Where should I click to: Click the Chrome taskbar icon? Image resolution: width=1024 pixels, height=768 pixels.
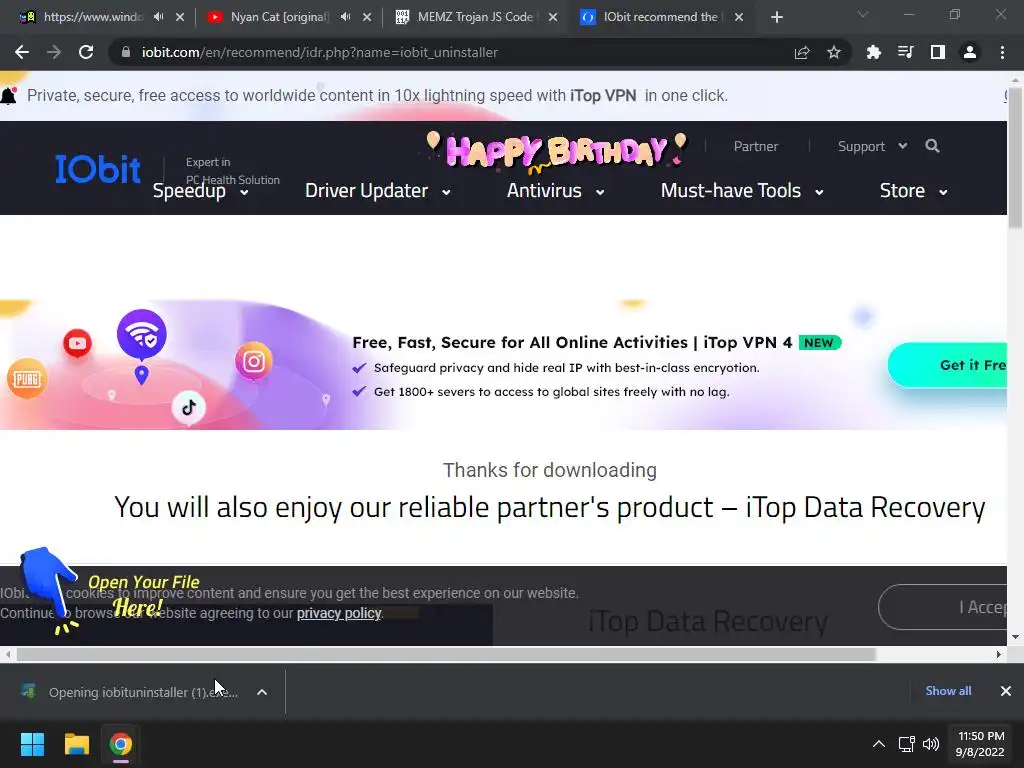(x=120, y=744)
